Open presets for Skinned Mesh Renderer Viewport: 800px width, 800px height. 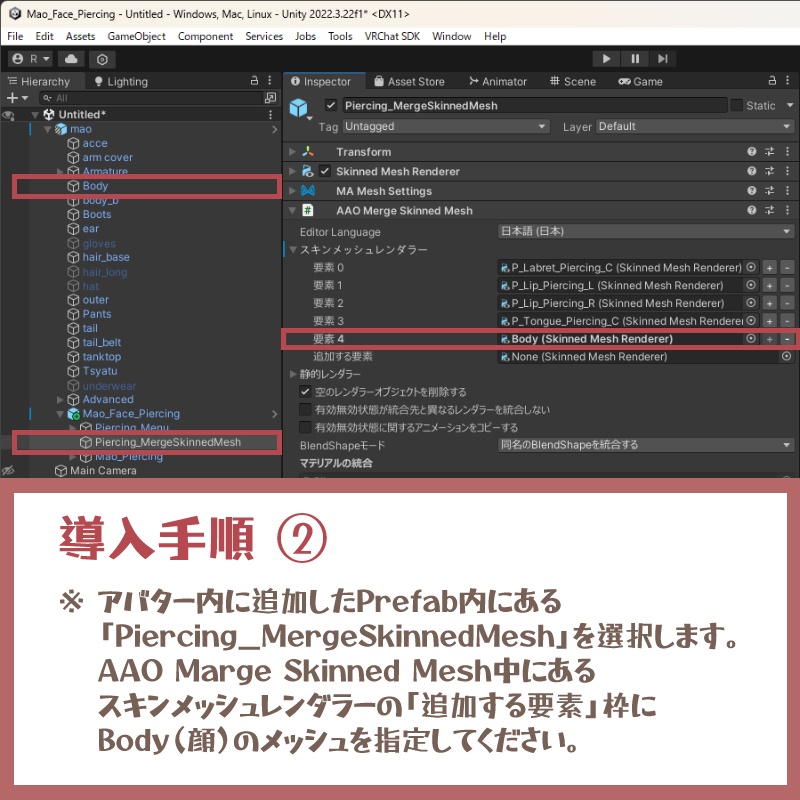point(769,171)
